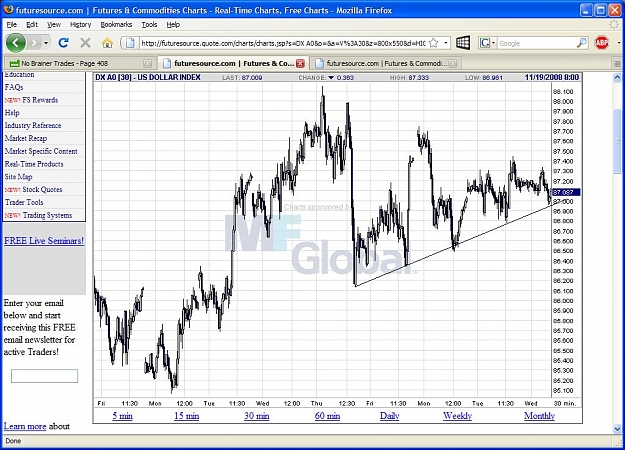This screenshot has width=625, height=450.
Task: Click the Learn more link
Action: point(25,426)
